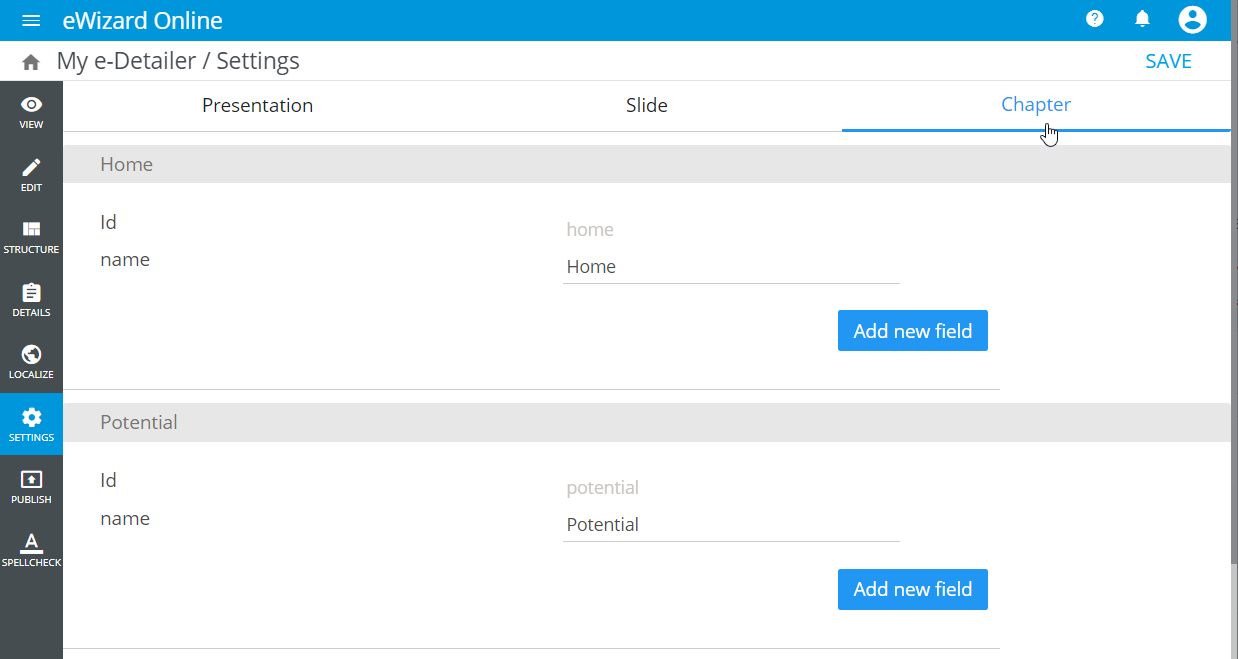
Task: Switch to Edit mode in sidebar
Action: 31,173
